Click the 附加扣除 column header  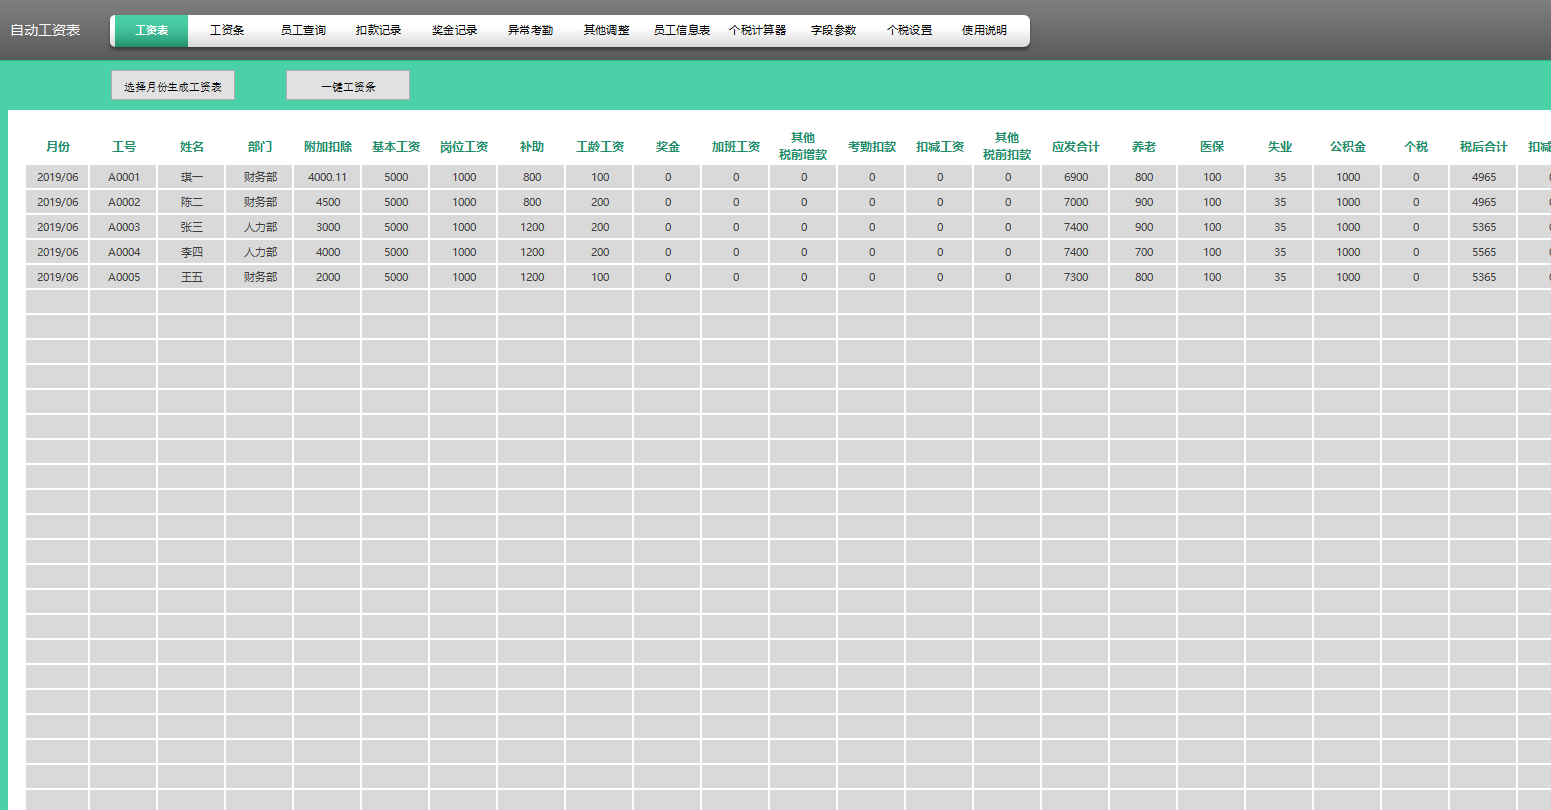pyautogui.click(x=328, y=147)
